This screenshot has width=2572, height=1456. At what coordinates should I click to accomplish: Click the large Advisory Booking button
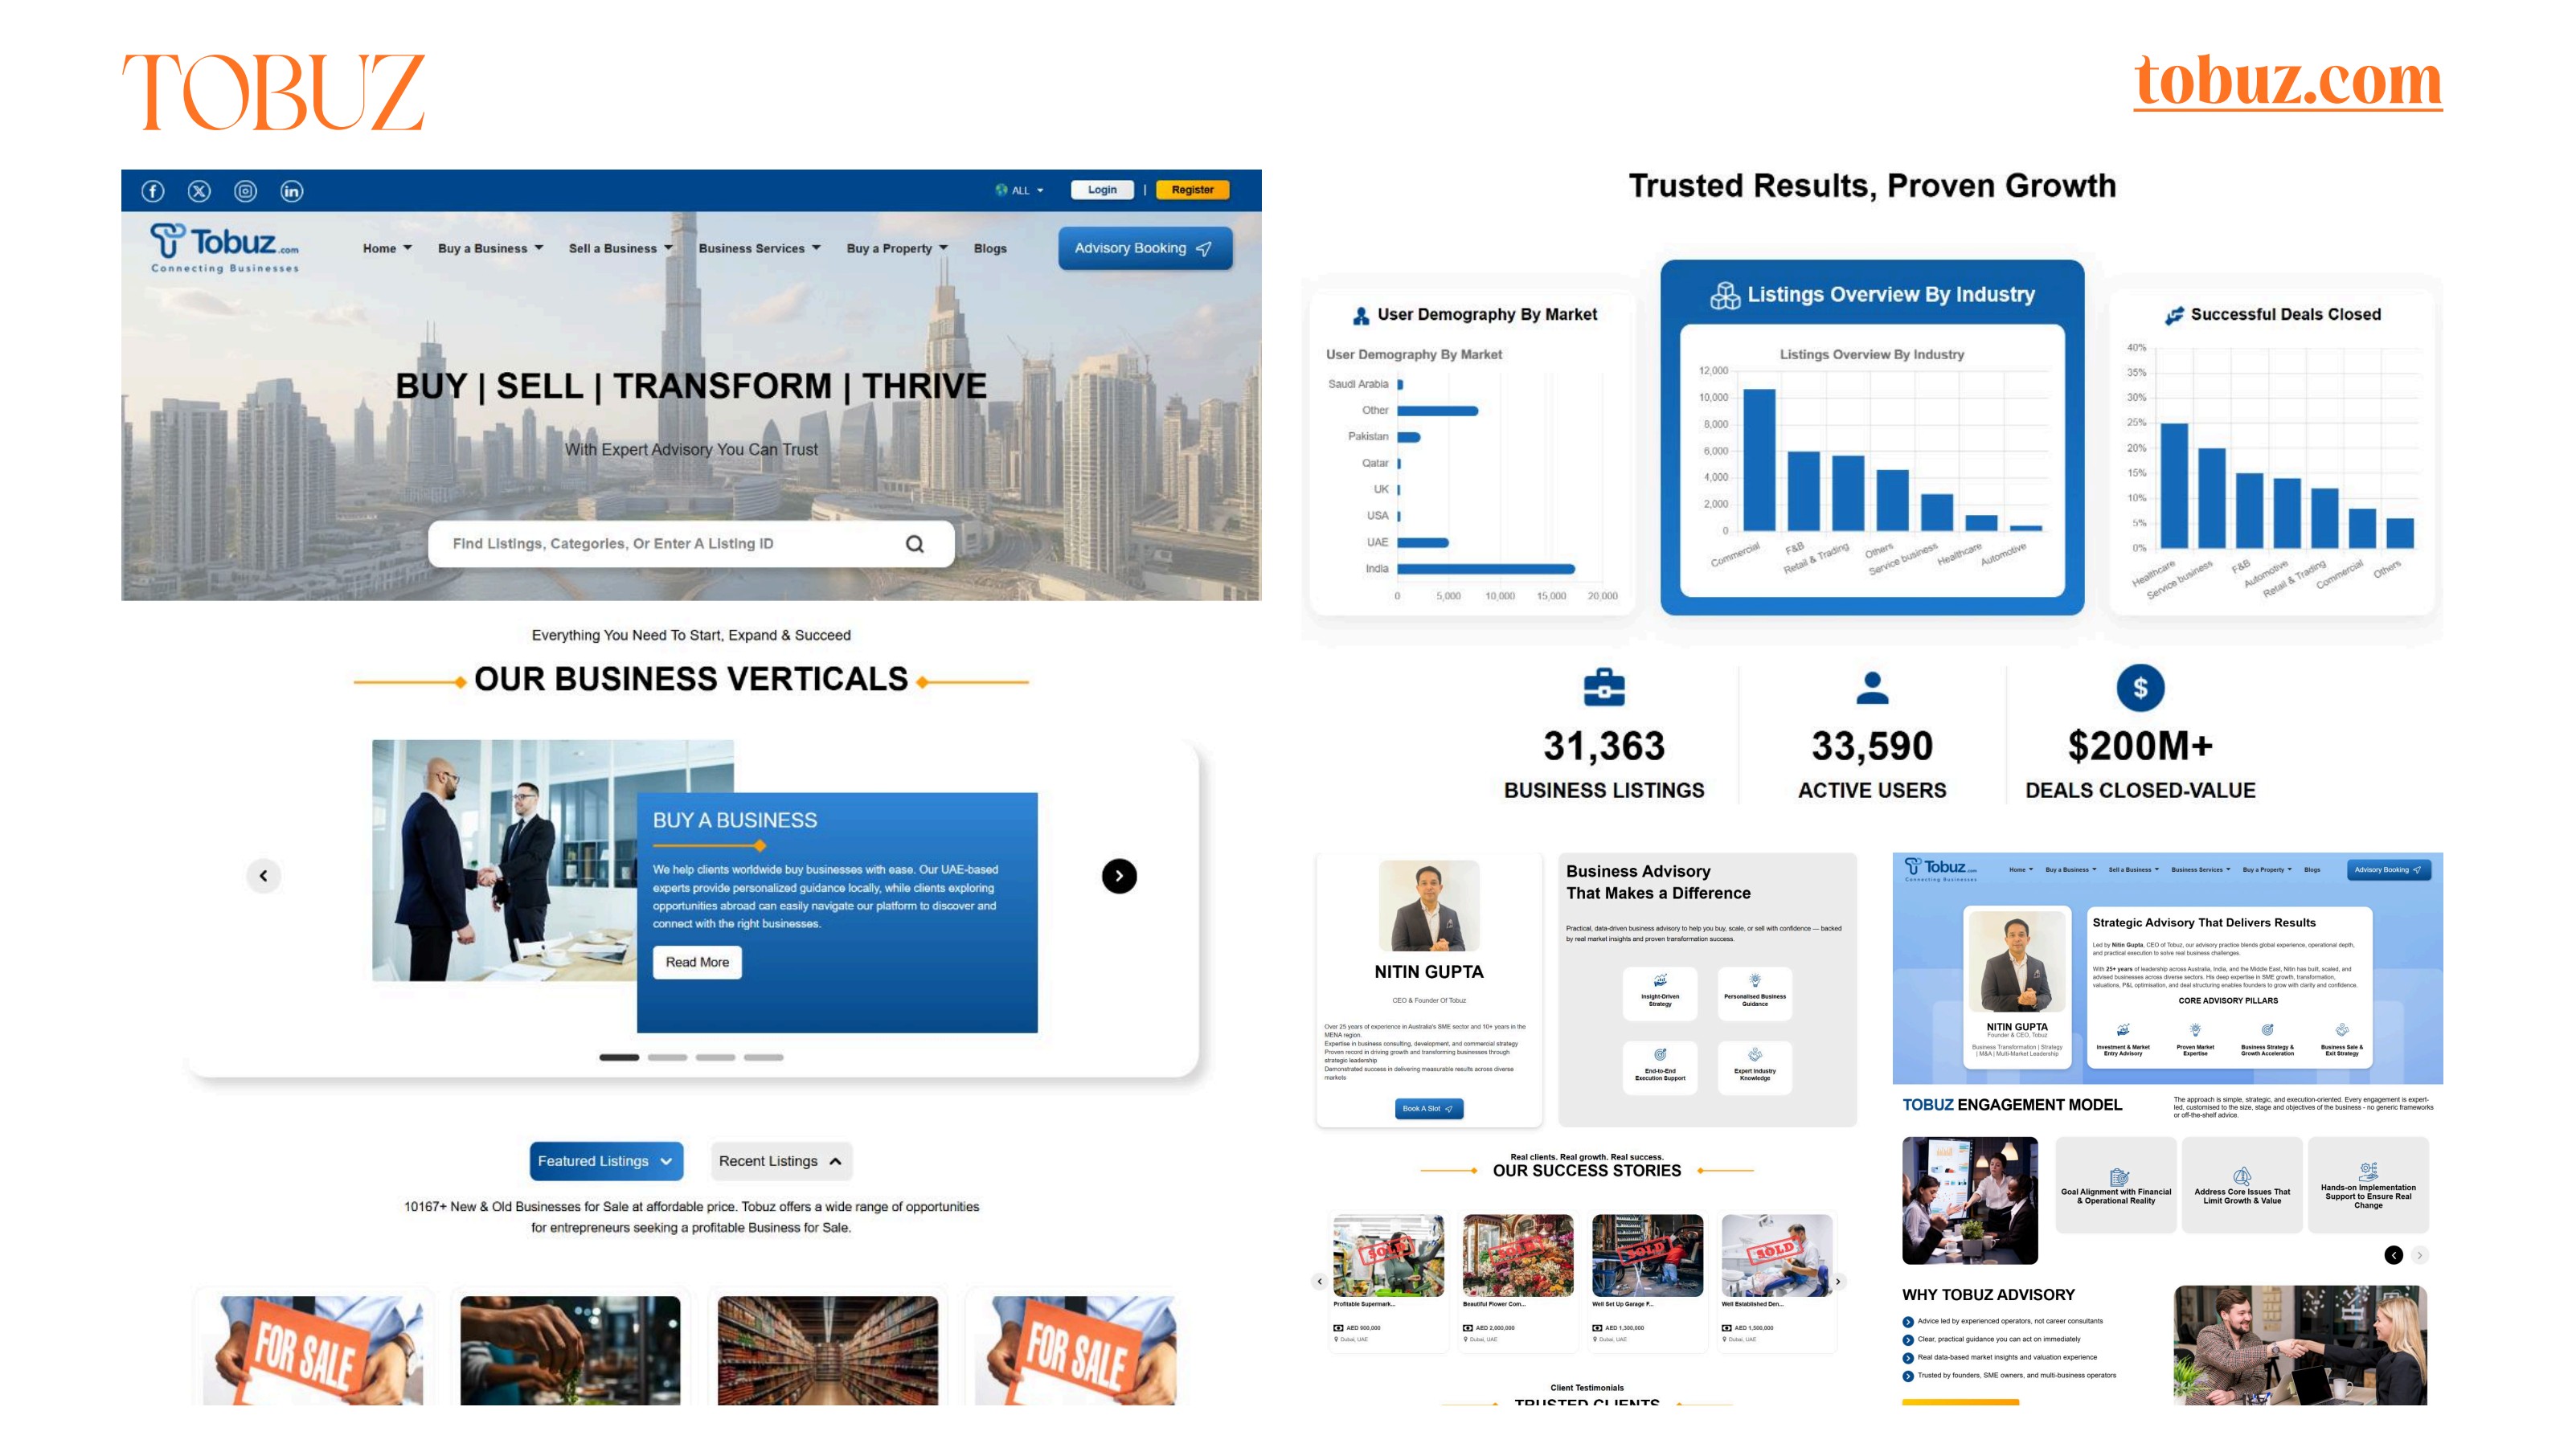(1145, 248)
